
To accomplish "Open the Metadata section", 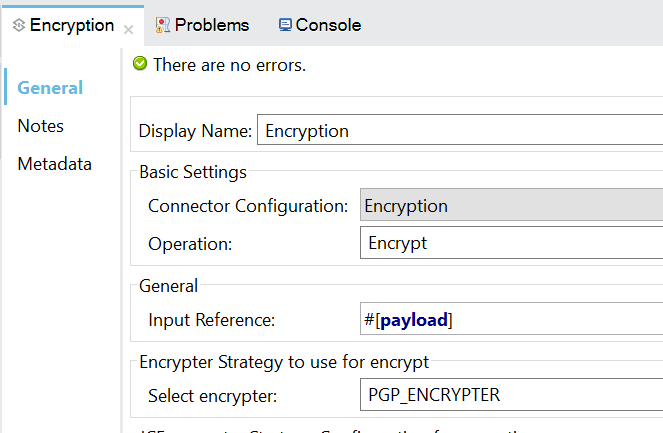I will coord(54,164).
